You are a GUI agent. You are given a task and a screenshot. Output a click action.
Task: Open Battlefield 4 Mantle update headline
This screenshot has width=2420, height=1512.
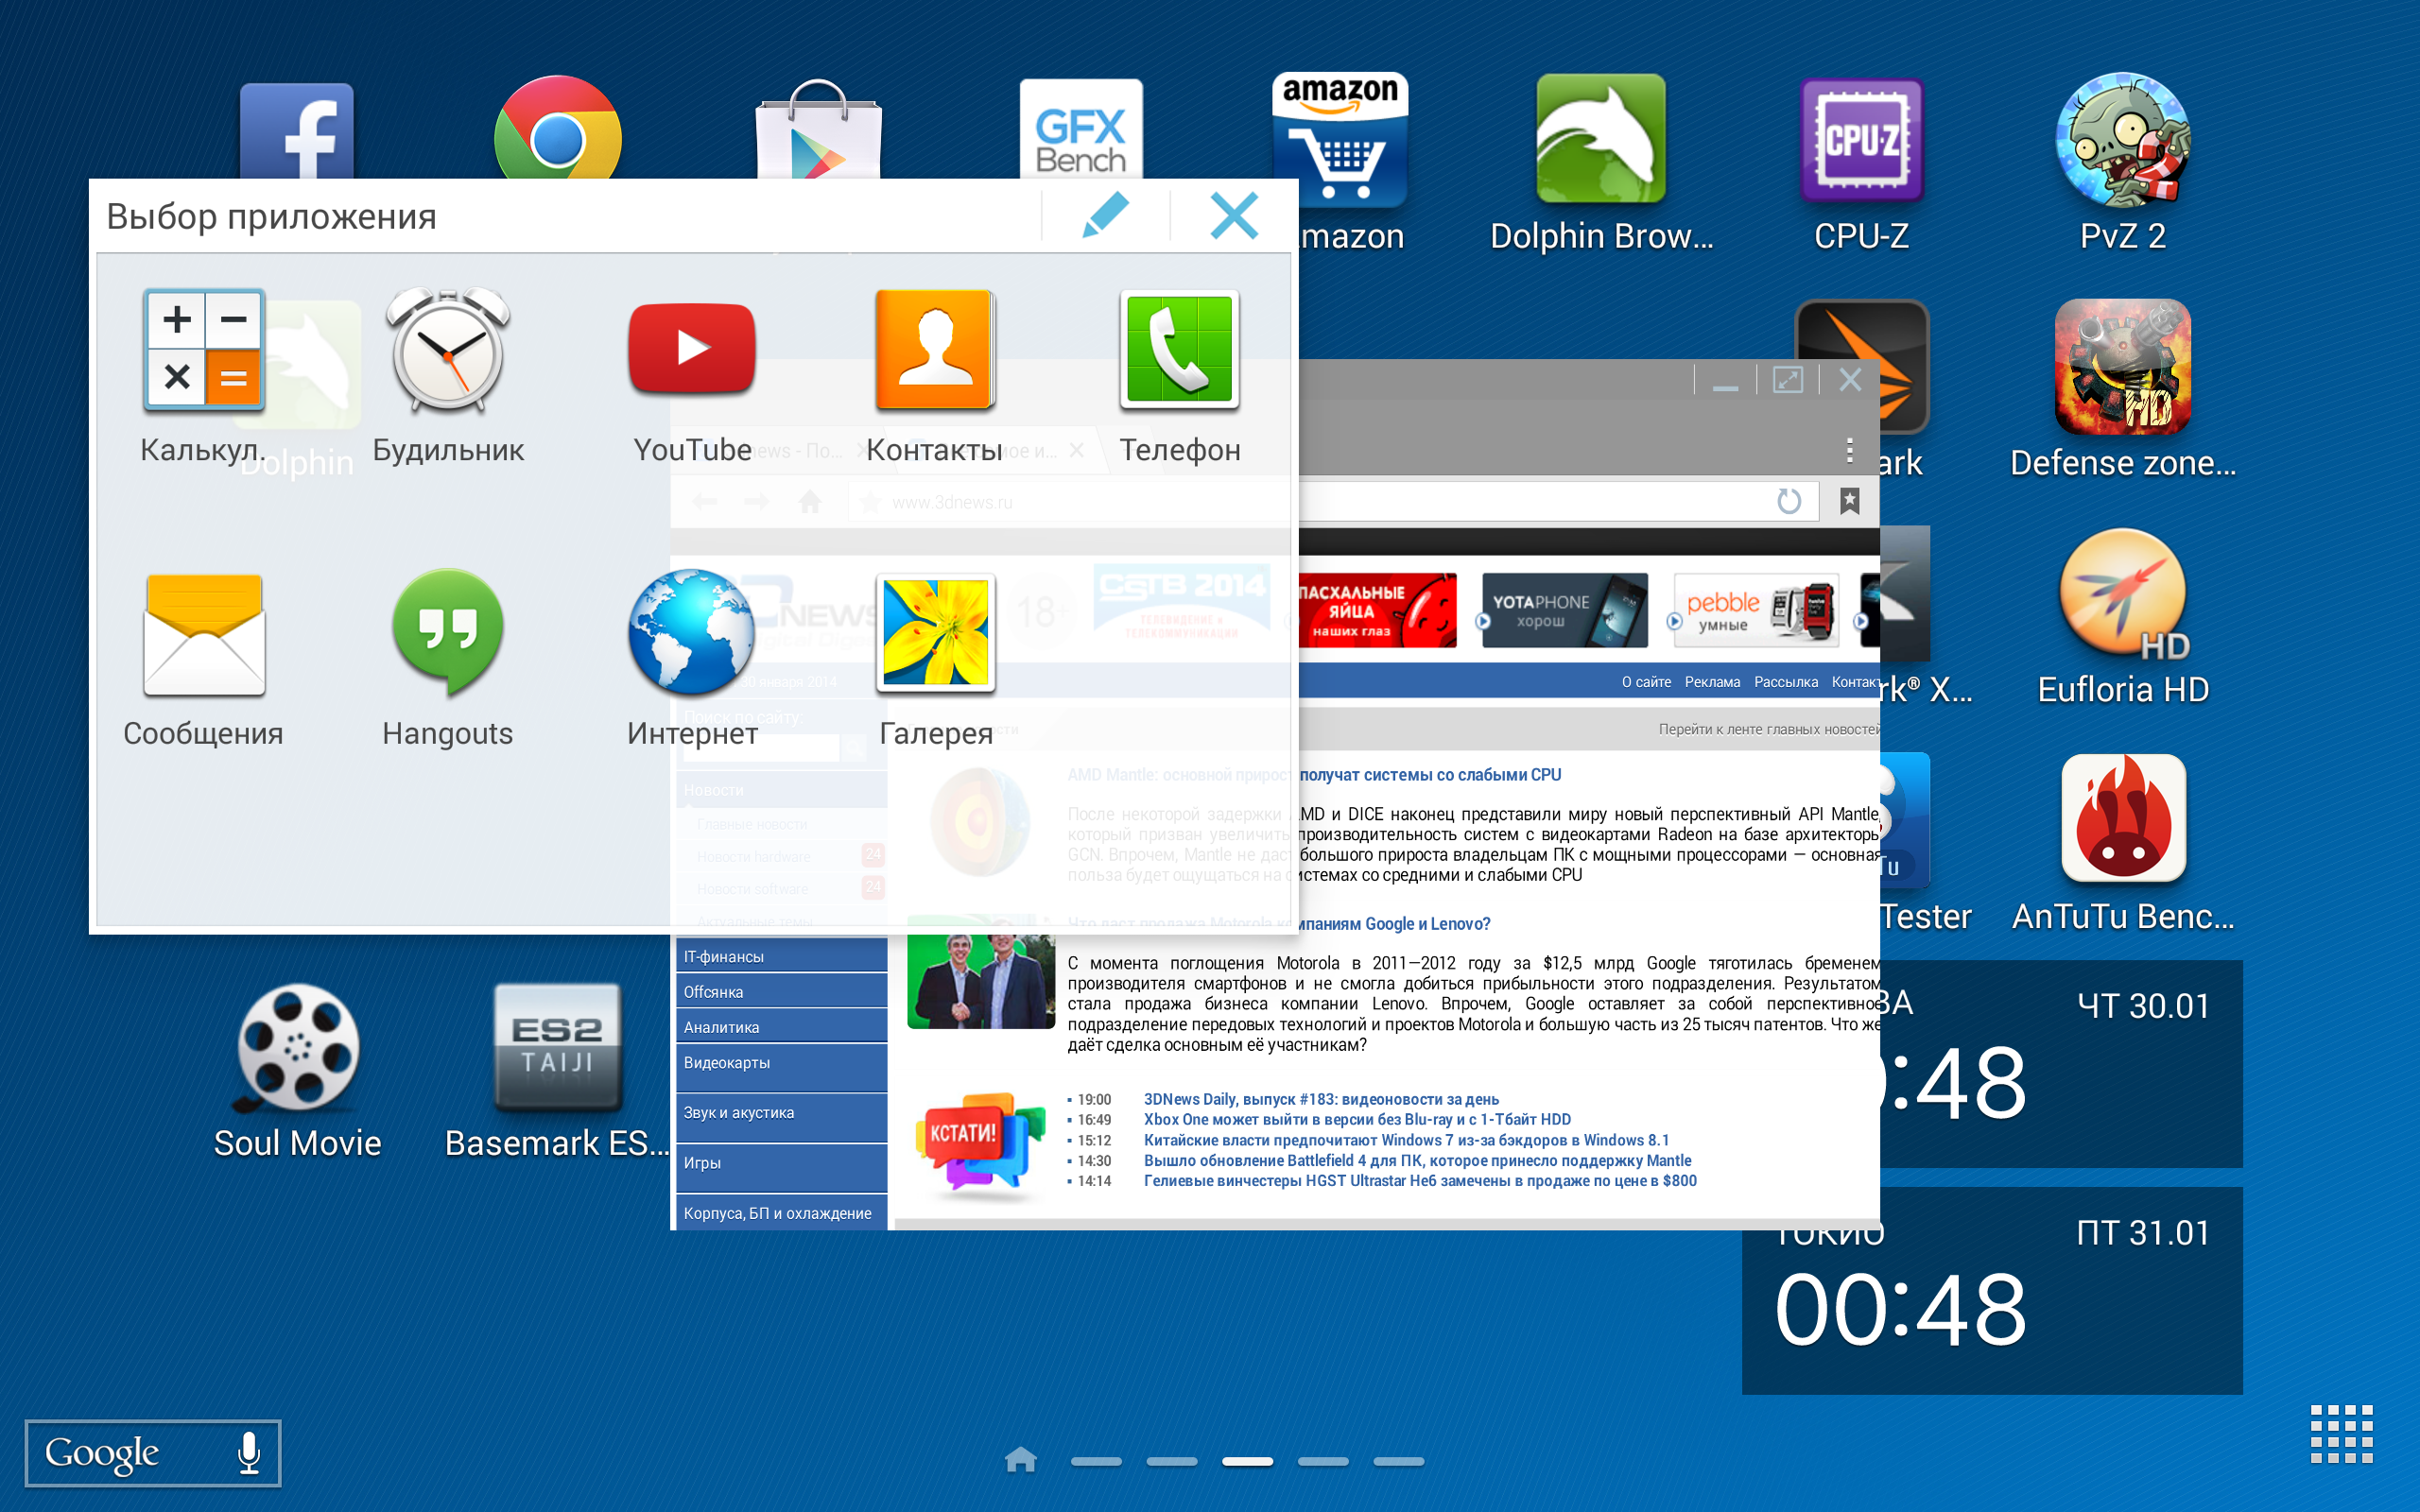pyautogui.click(x=1417, y=1160)
